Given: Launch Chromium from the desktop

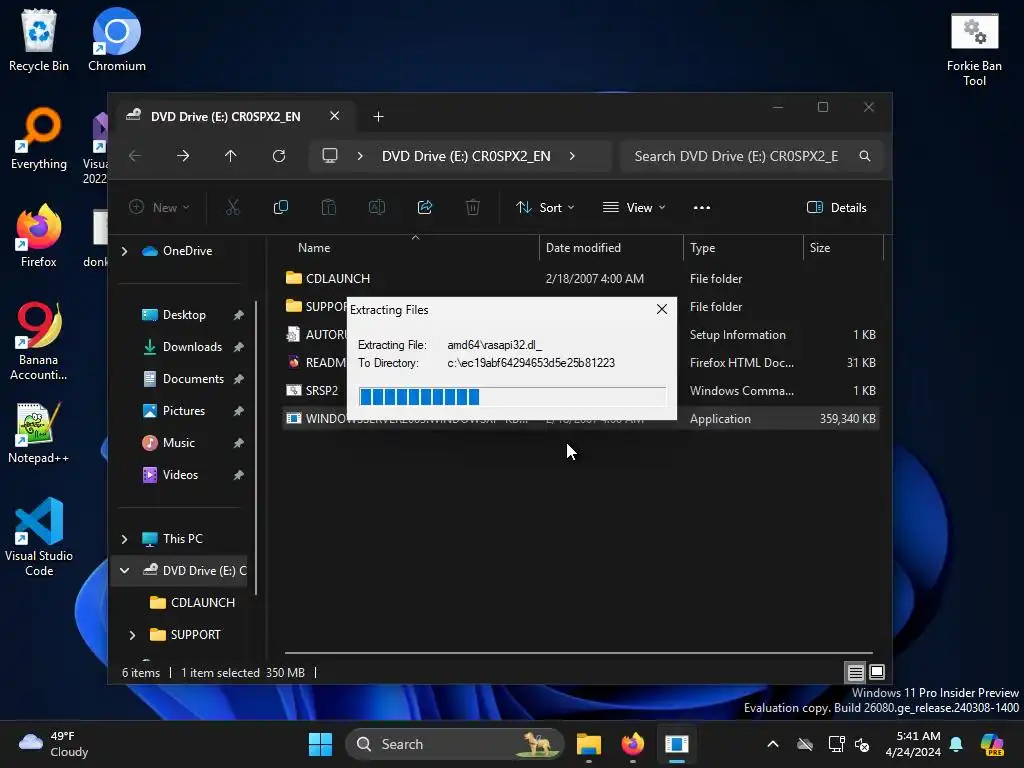Looking at the screenshot, I should (117, 40).
